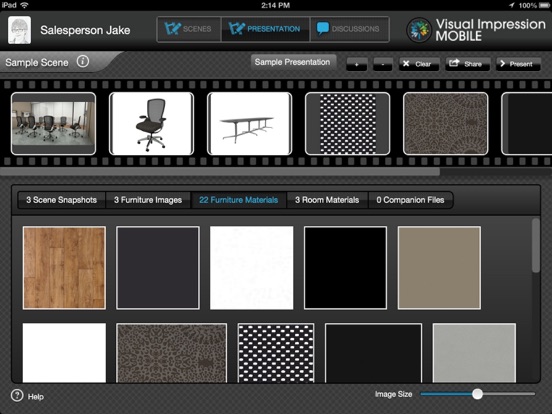Click the plus button to add item
The width and height of the screenshot is (552, 414).
tap(357, 64)
